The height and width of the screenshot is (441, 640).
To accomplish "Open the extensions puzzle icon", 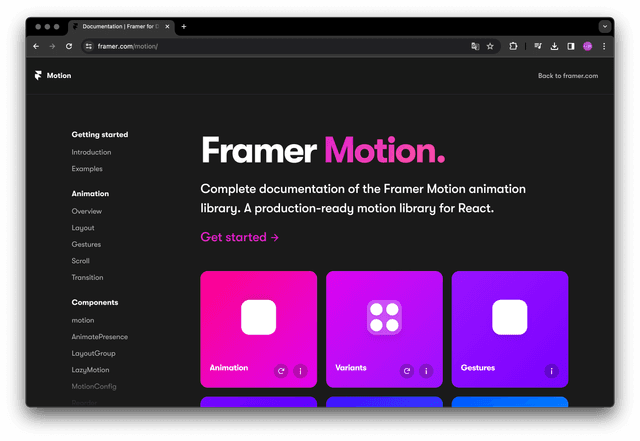I will tap(513, 47).
